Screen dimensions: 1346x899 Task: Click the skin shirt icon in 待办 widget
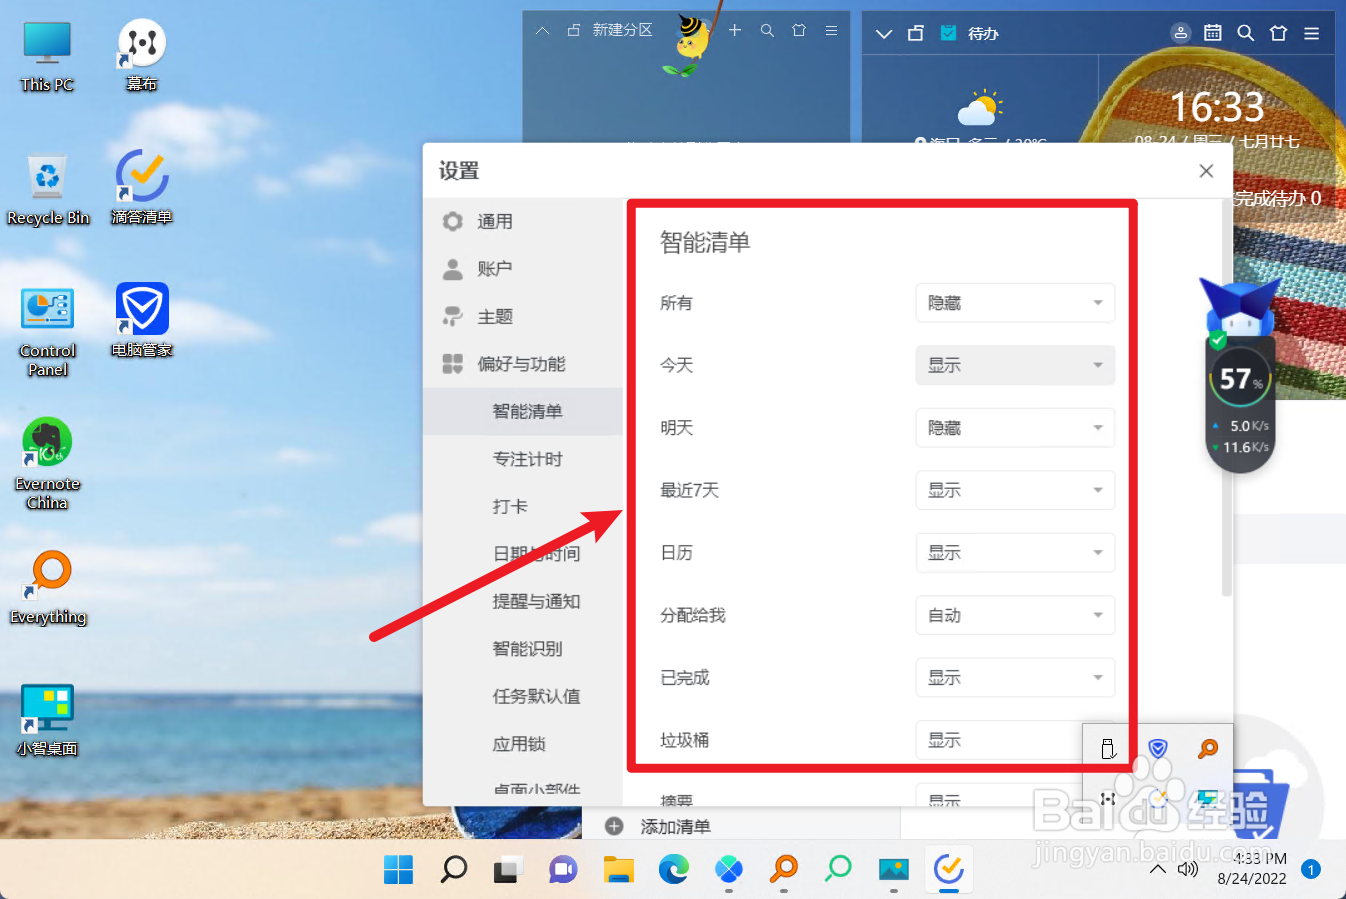pyautogui.click(x=1279, y=33)
